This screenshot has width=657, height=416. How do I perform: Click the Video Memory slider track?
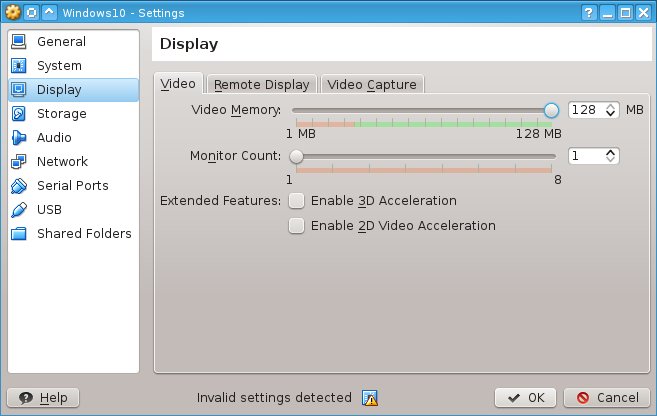pyautogui.click(x=422, y=110)
